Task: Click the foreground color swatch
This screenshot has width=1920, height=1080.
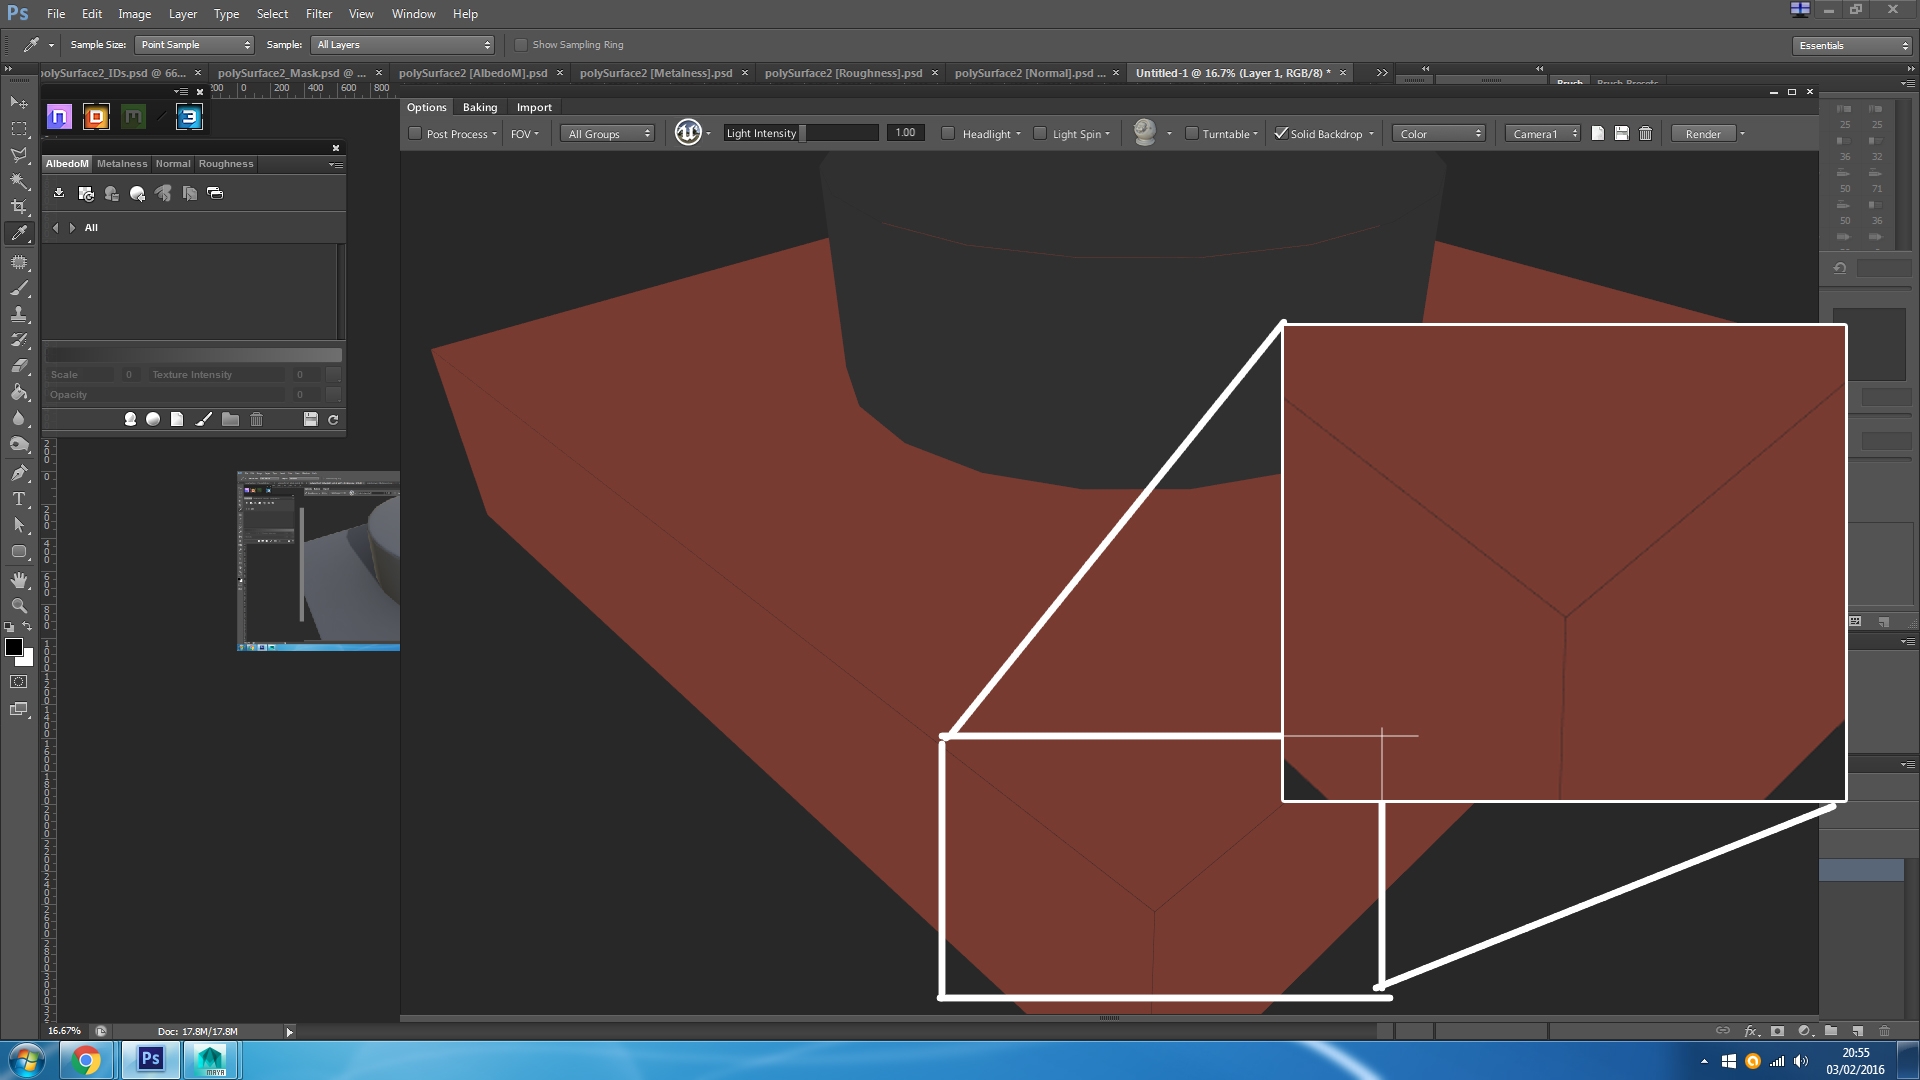Action: point(14,647)
